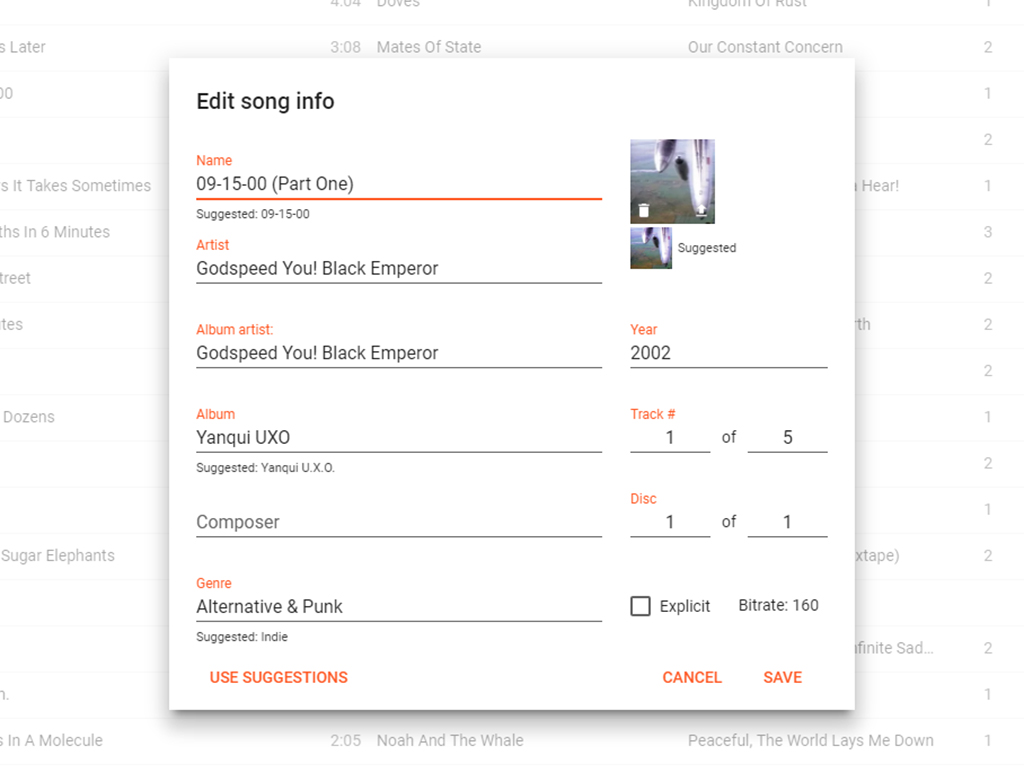
Task: Click the upload album art icon
Action: pos(701,211)
